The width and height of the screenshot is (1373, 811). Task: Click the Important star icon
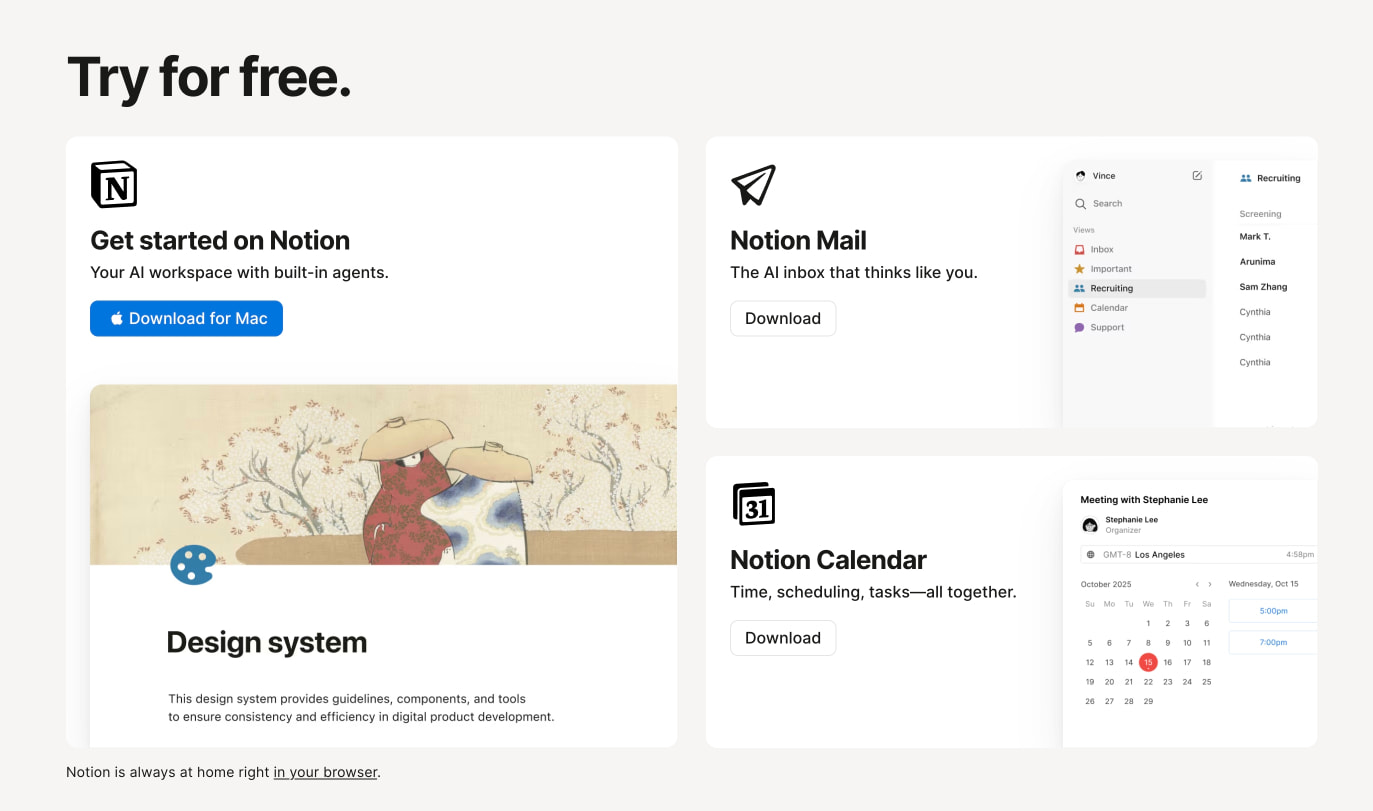(1079, 269)
